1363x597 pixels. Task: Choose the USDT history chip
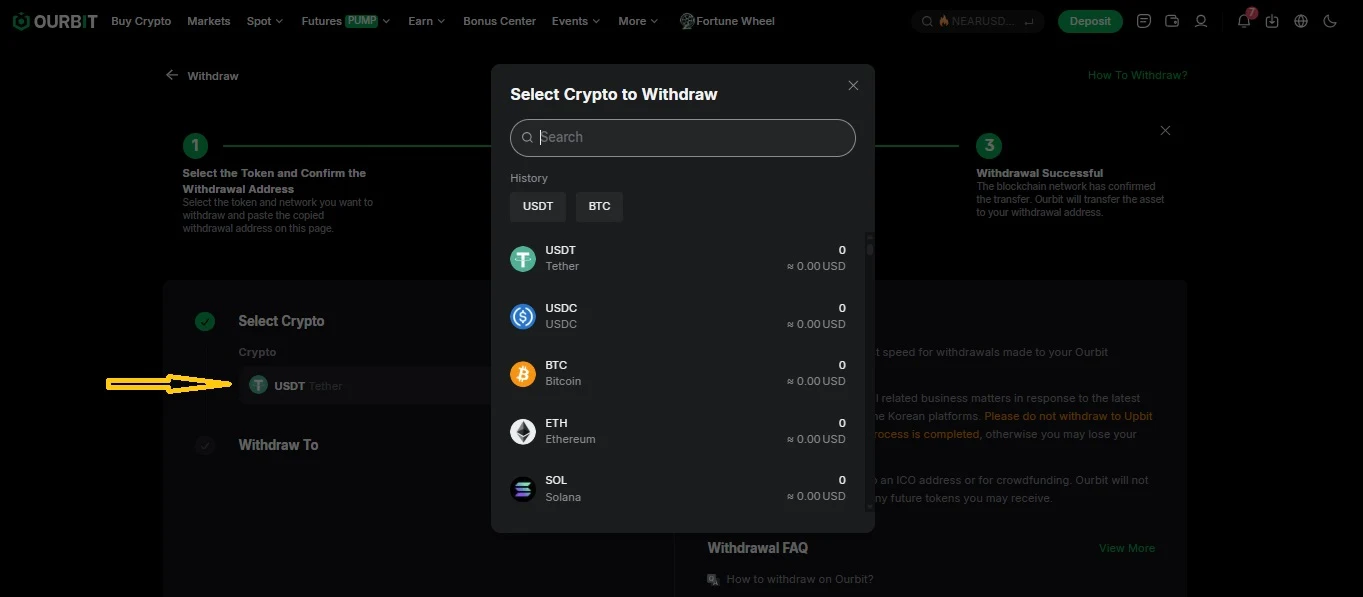538,207
